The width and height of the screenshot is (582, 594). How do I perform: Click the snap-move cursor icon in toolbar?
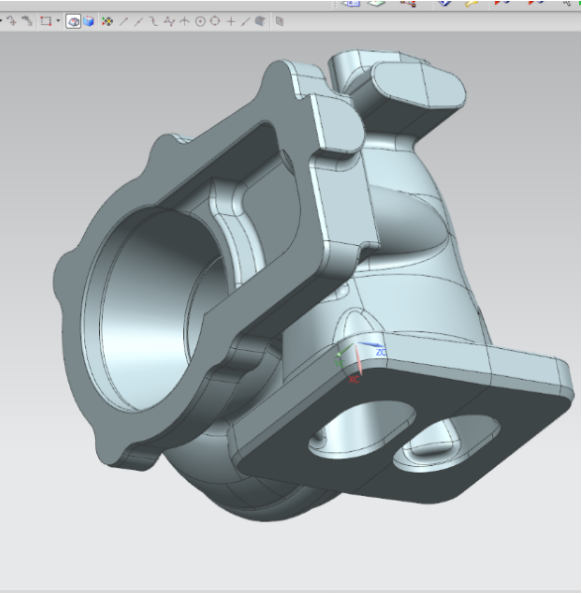[x=12, y=21]
